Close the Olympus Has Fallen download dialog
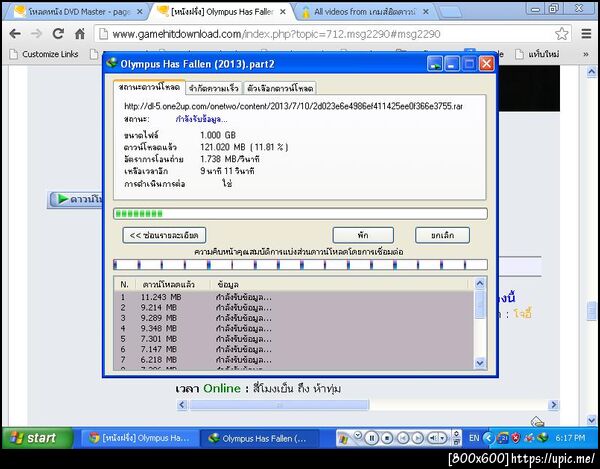Screen dimensions: 600x469 point(486,64)
